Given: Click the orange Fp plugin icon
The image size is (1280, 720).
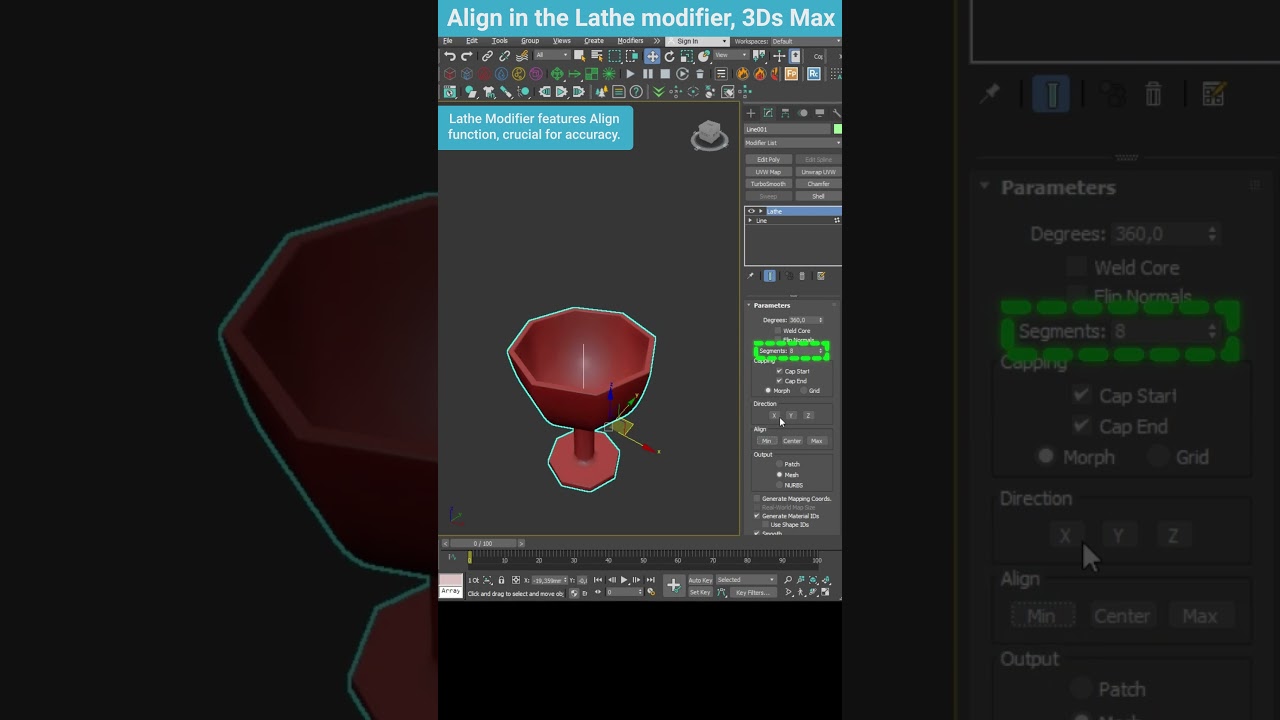Looking at the screenshot, I should (792, 74).
